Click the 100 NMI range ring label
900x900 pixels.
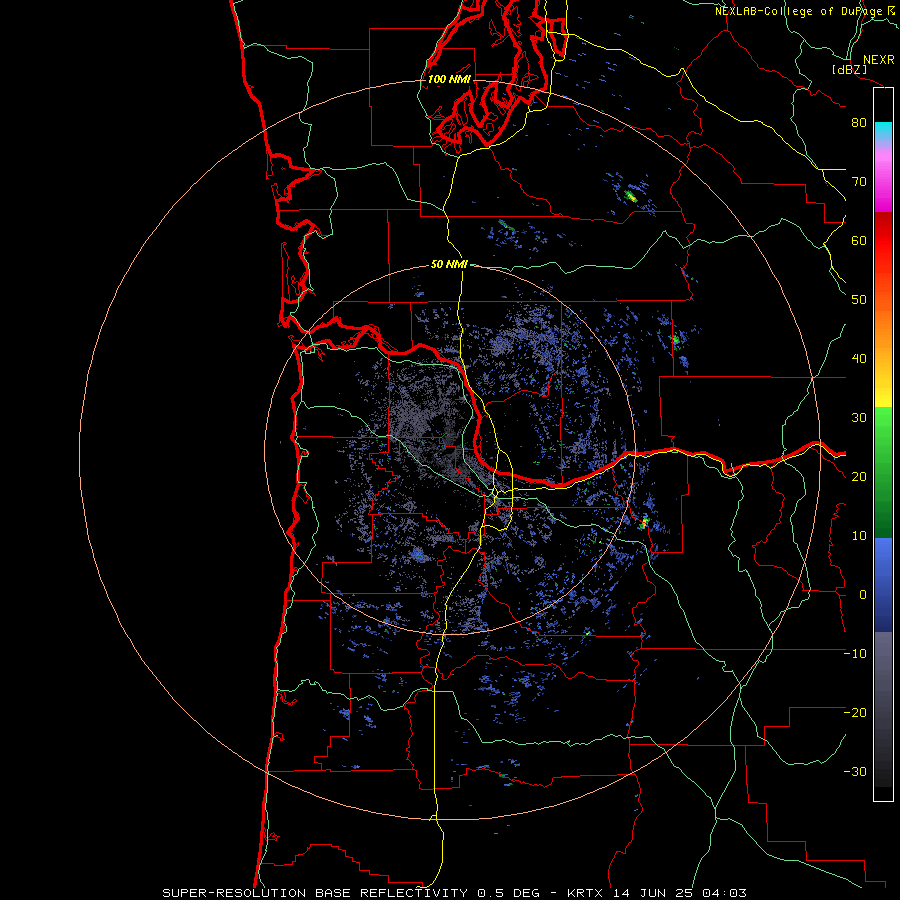[x=449, y=79]
